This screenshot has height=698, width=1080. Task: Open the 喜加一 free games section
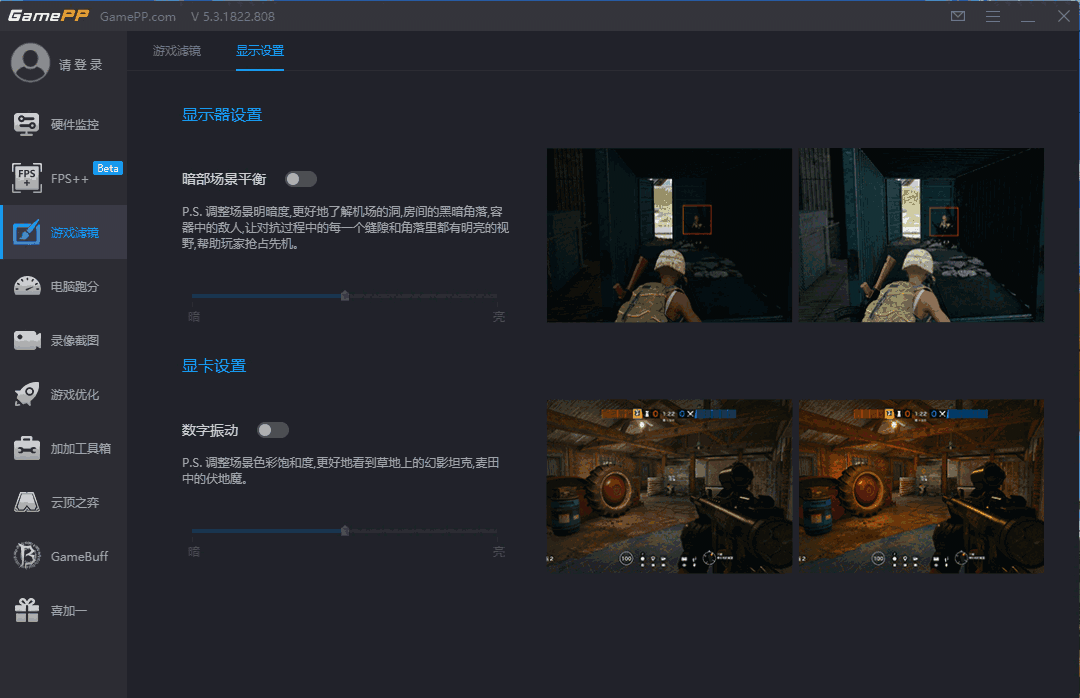(63, 610)
